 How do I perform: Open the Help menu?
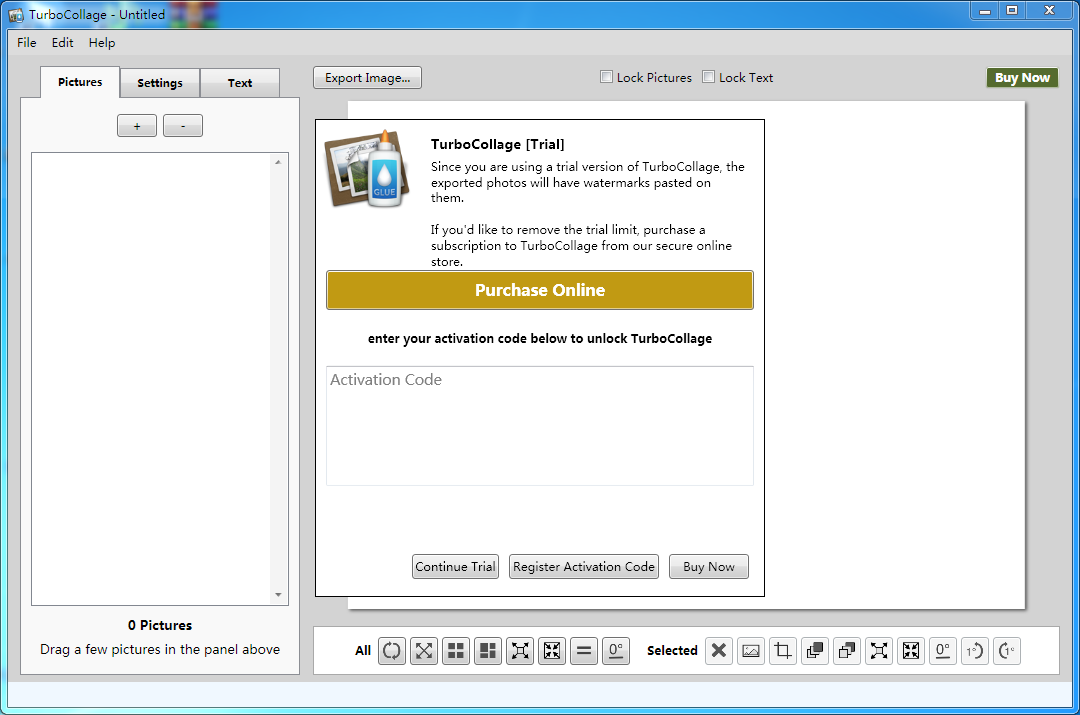pyautogui.click(x=102, y=43)
